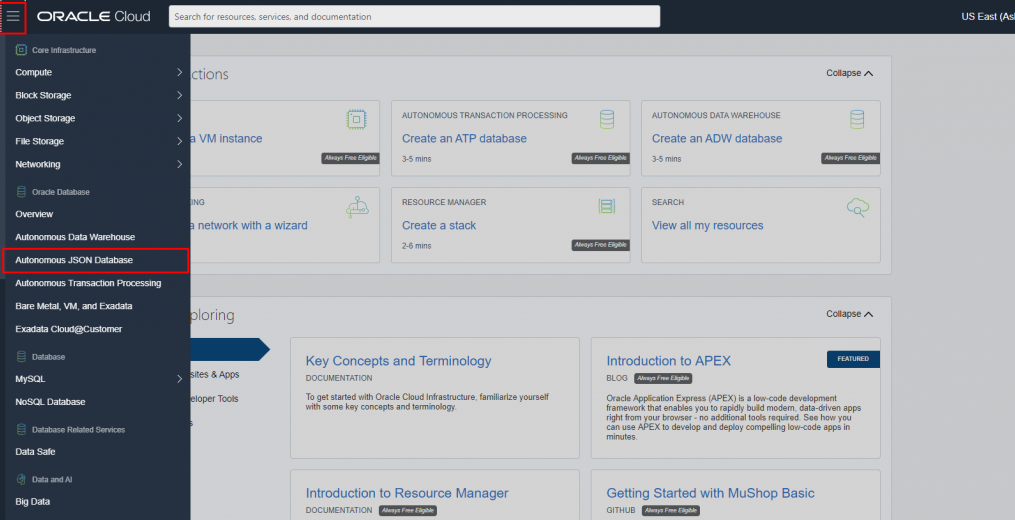Viewport: 1015px width, 520px height.
Task: Open Networking menu item
Action: [38, 164]
